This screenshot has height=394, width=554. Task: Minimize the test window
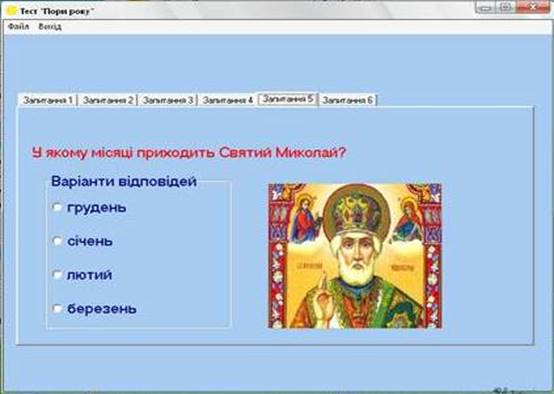(486, 7)
